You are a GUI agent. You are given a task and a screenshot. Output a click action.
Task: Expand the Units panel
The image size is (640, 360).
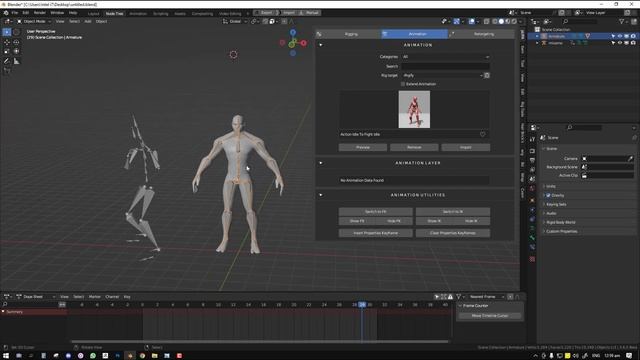point(551,186)
